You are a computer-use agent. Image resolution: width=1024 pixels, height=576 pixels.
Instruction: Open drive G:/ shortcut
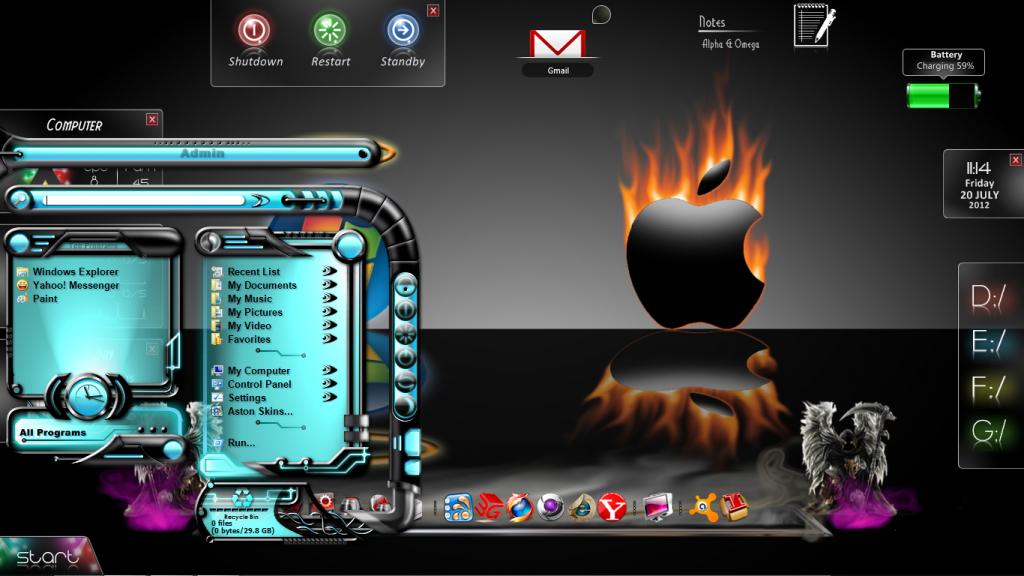[989, 432]
